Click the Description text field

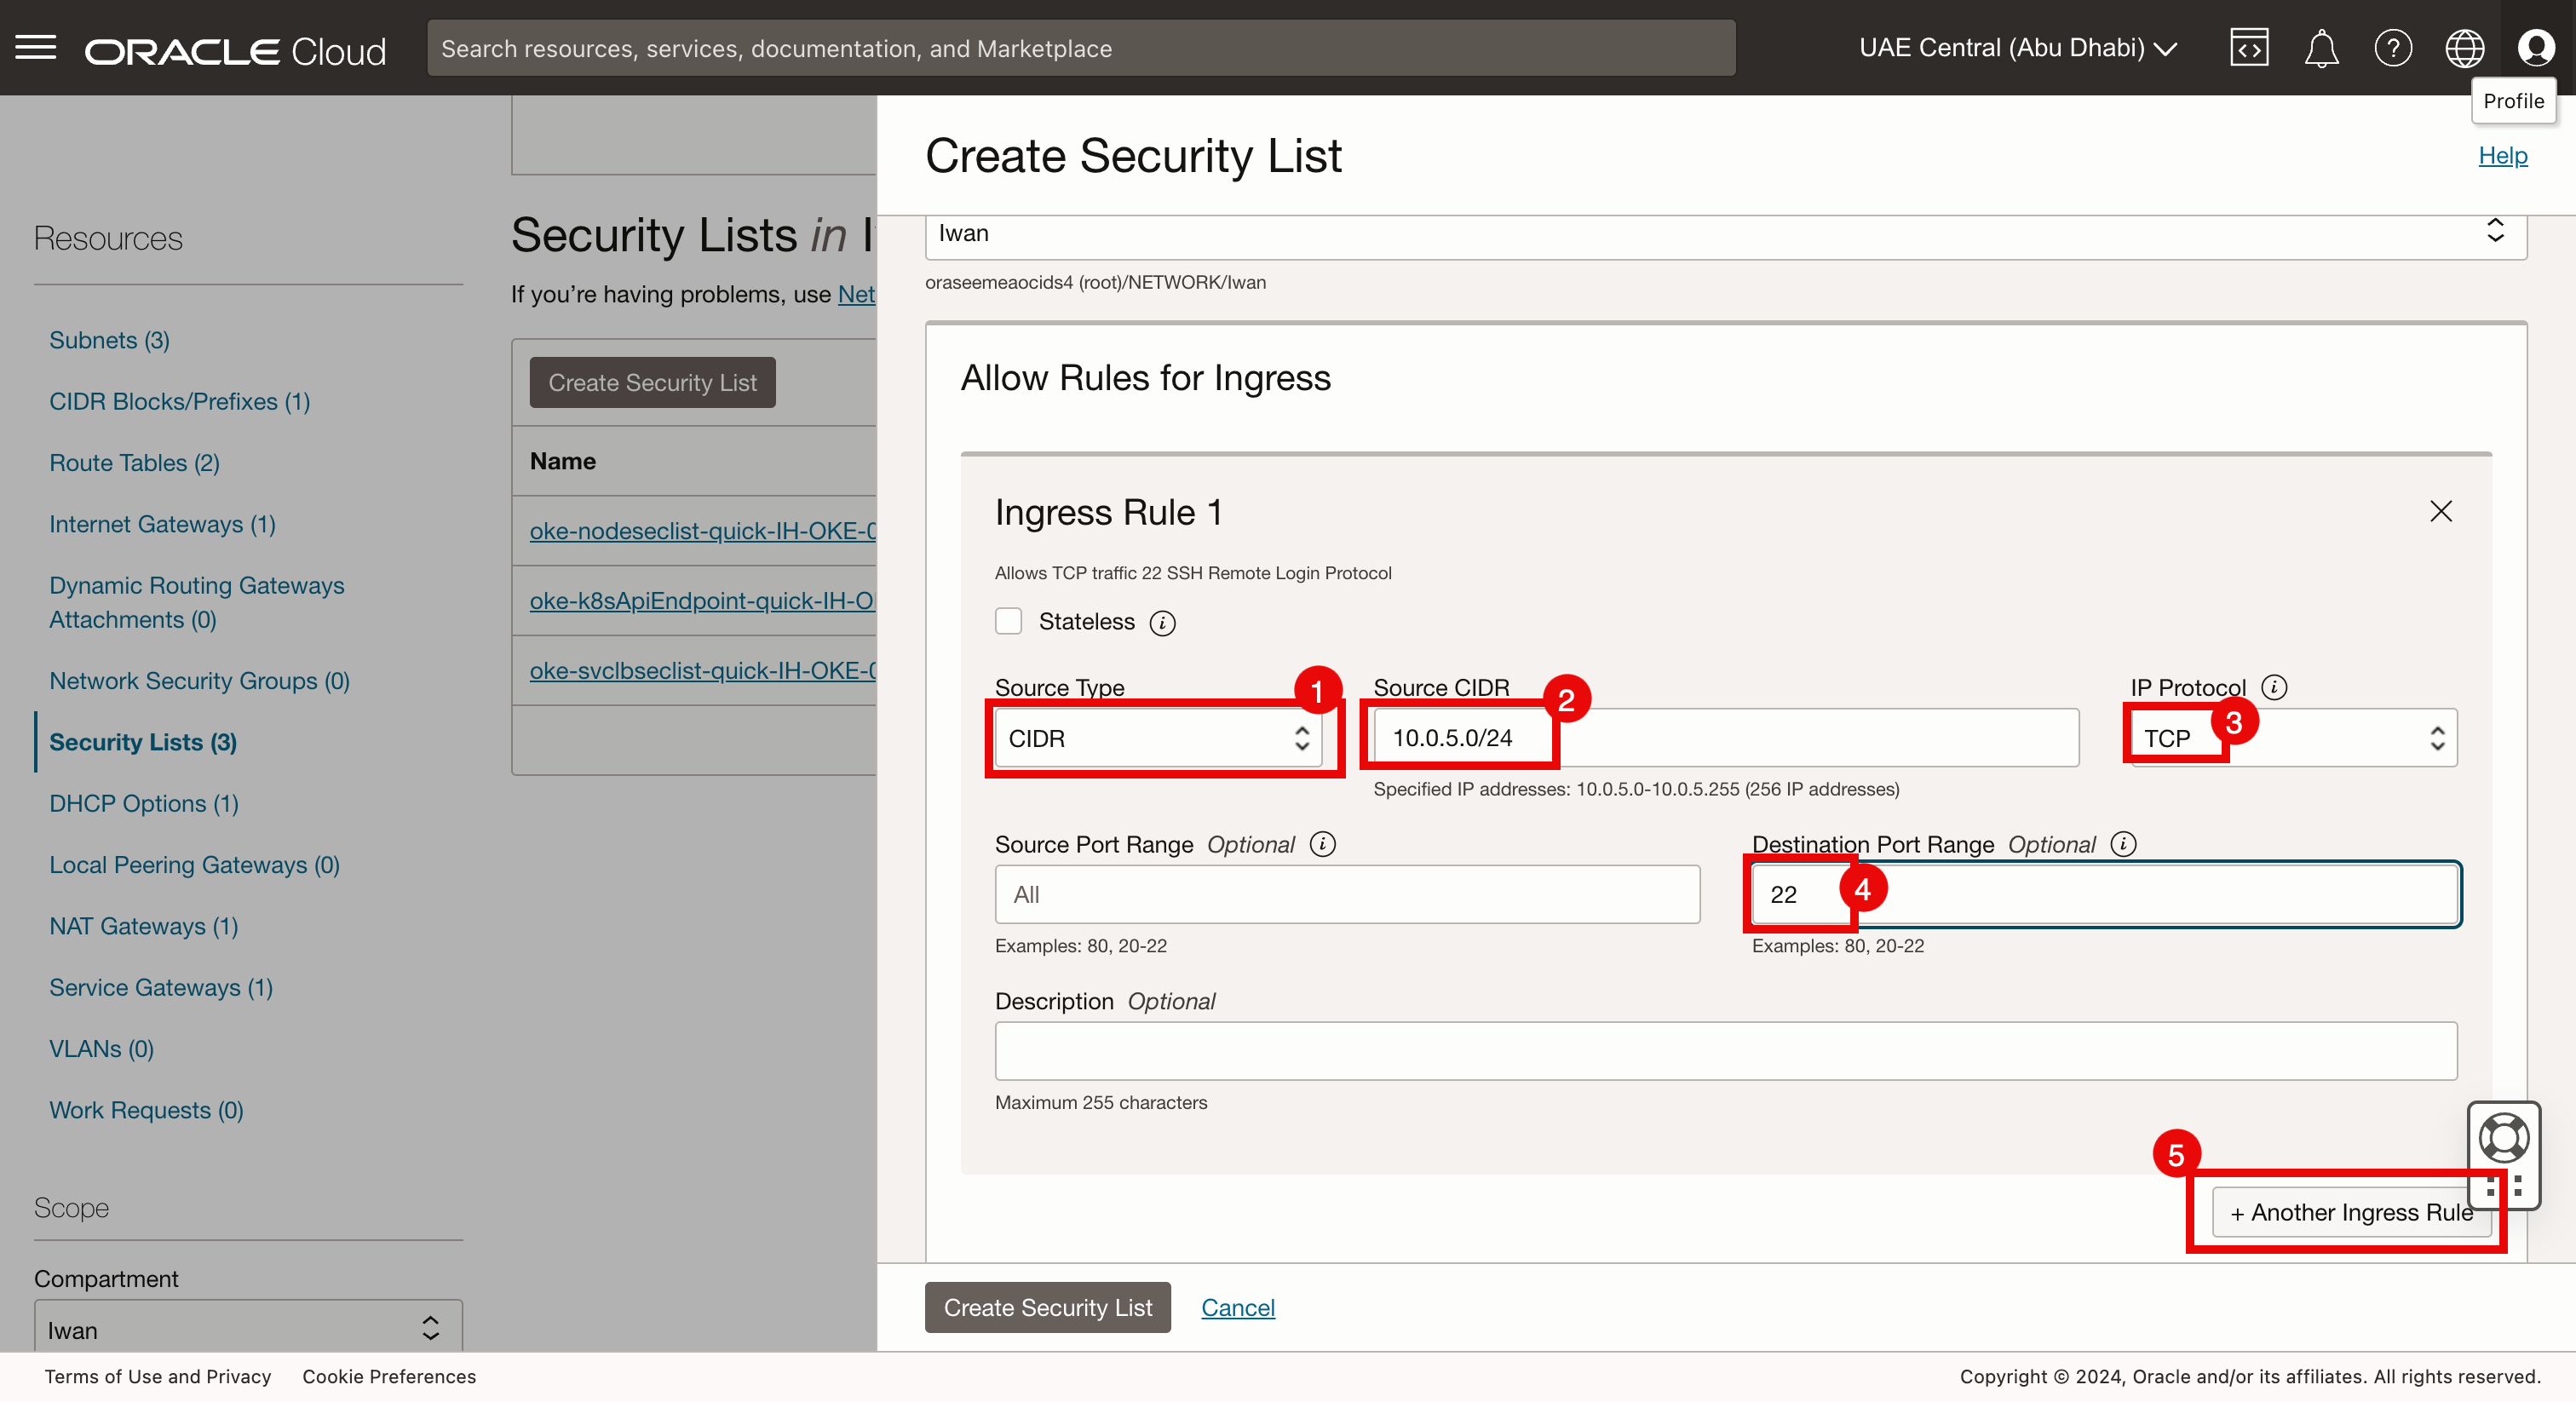coord(1725,1050)
